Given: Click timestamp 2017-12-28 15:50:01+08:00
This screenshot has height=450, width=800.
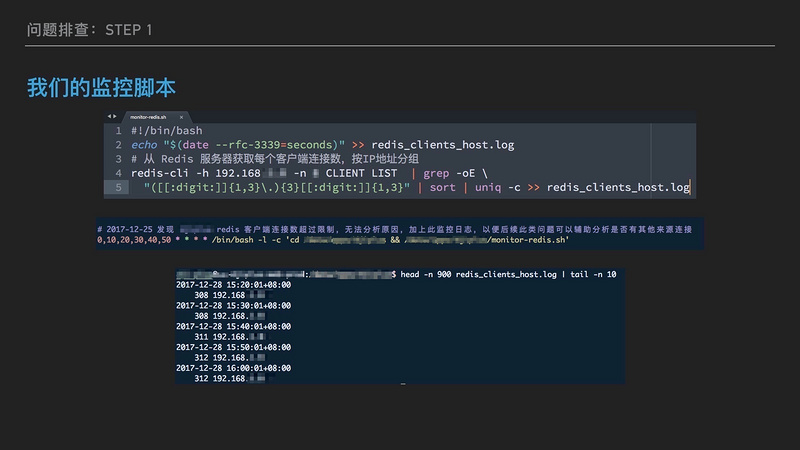Looking at the screenshot, I should [234, 347].
